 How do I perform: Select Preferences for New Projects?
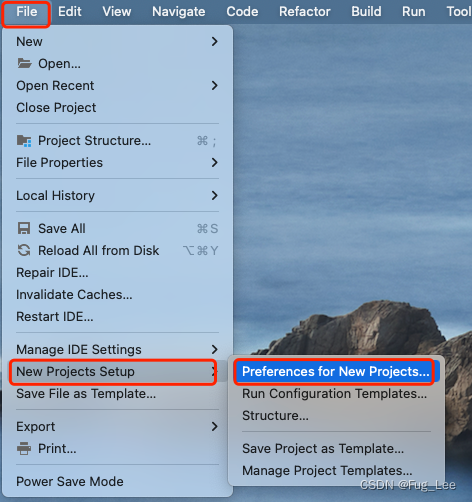click(336, 371)
